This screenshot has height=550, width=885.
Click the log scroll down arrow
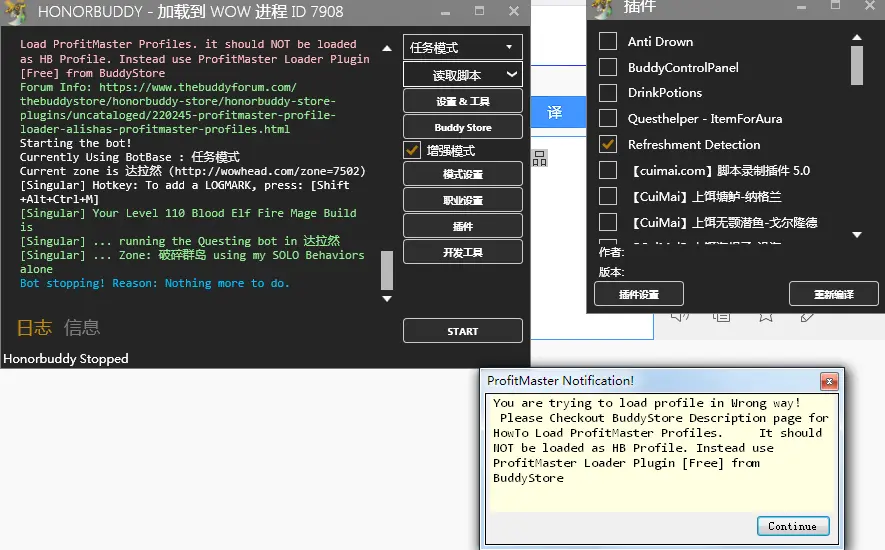387,299
